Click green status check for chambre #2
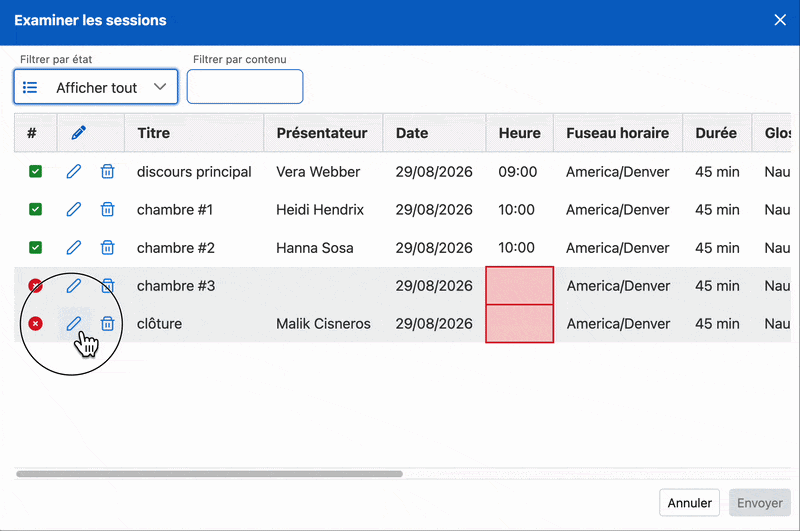The height and width of the screenshot is (531, 800). [35, 247]
